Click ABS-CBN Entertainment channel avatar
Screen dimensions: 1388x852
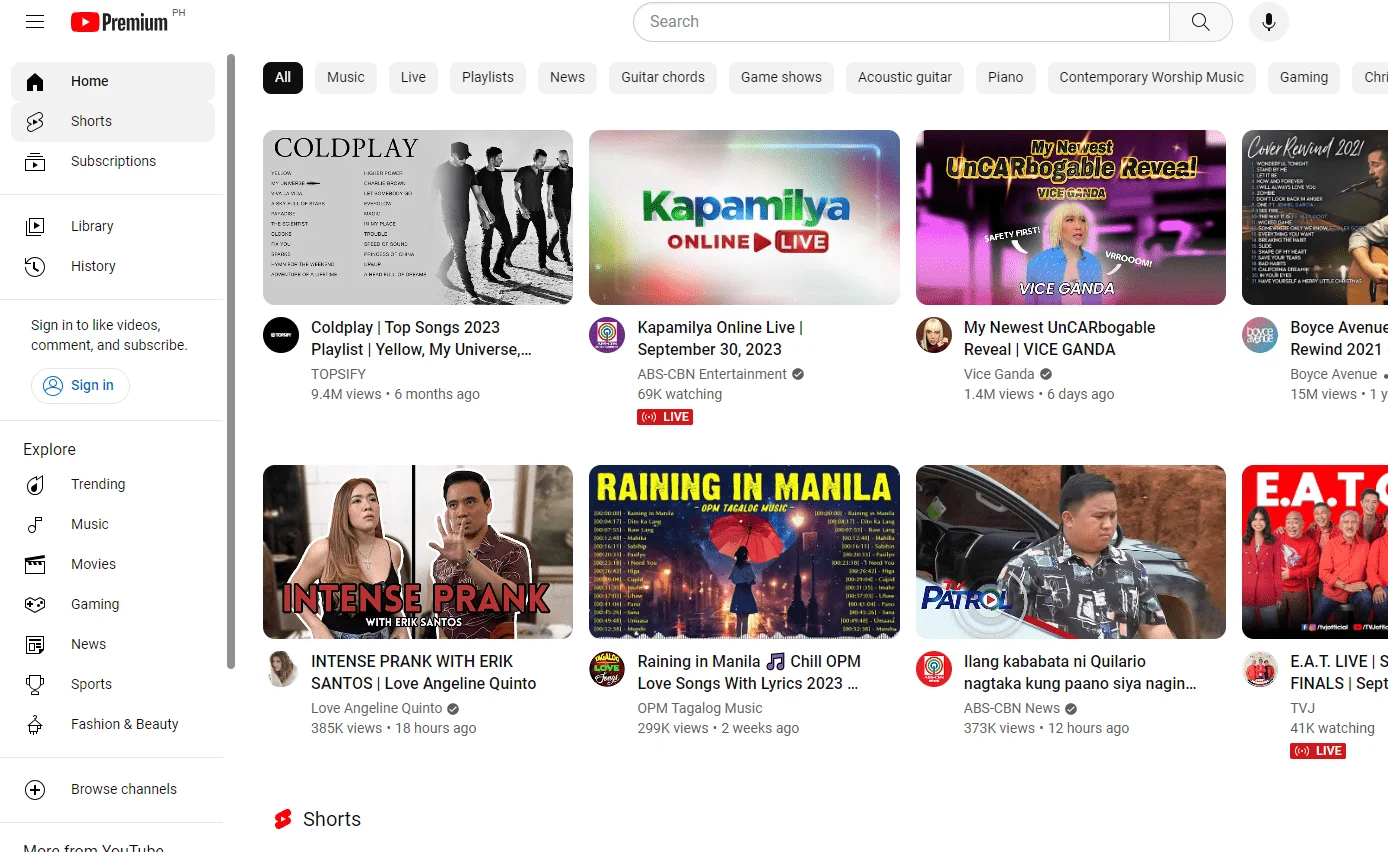(607, 335)
